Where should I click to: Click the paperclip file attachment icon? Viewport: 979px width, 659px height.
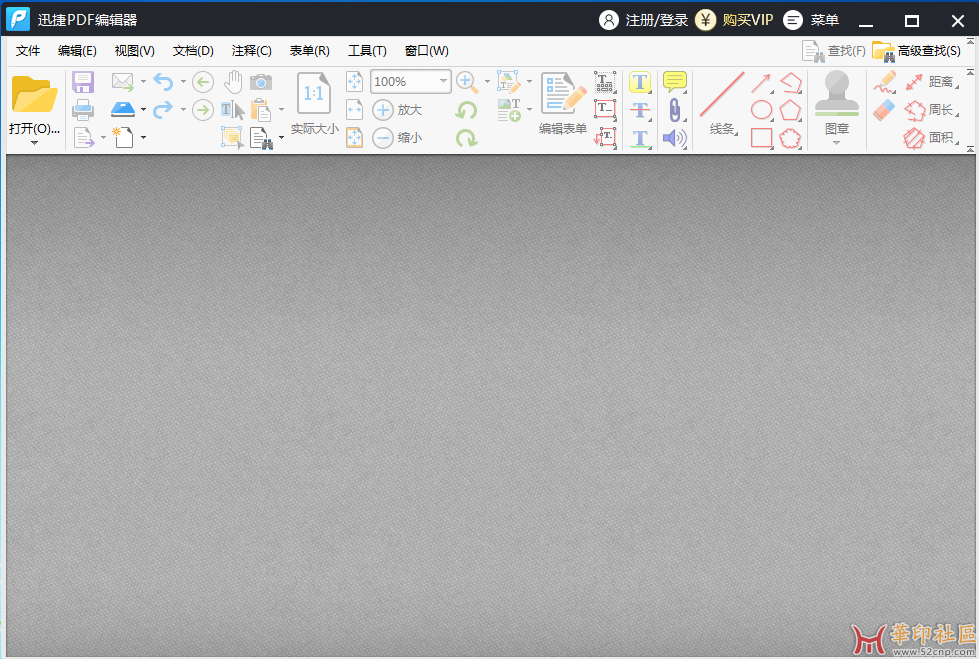pyautogui.click(x=675, y=110)
